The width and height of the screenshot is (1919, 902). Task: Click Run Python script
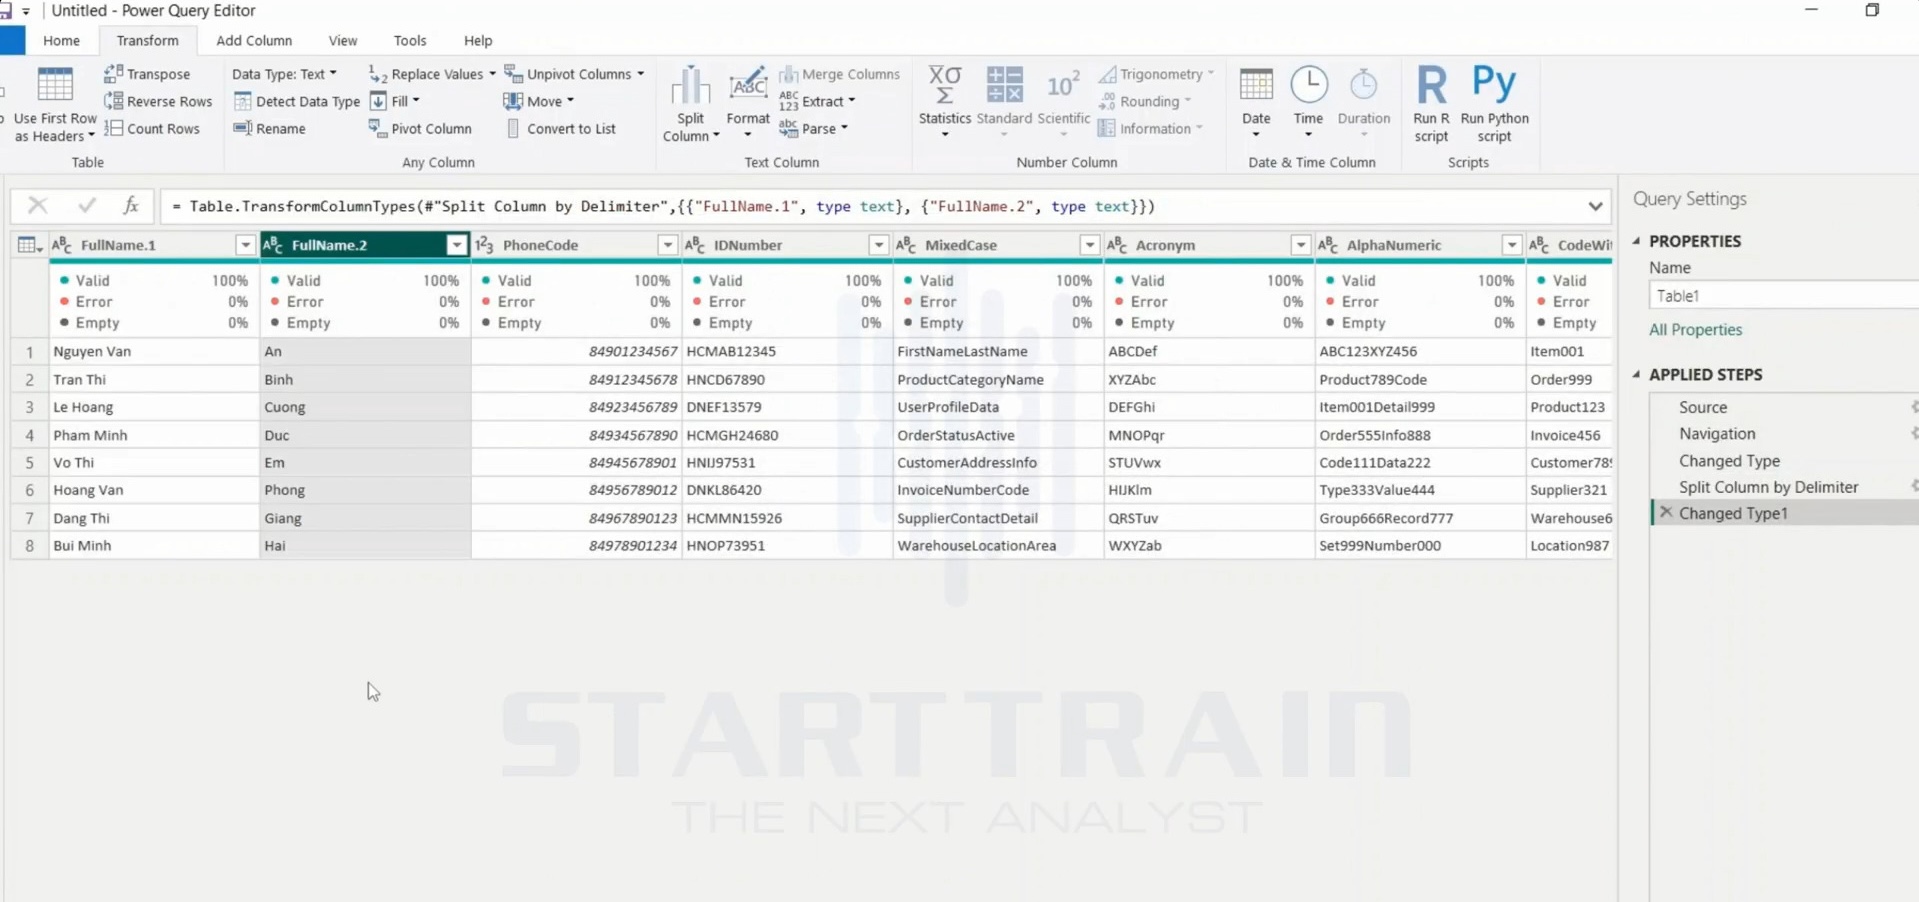(1494, 105)
